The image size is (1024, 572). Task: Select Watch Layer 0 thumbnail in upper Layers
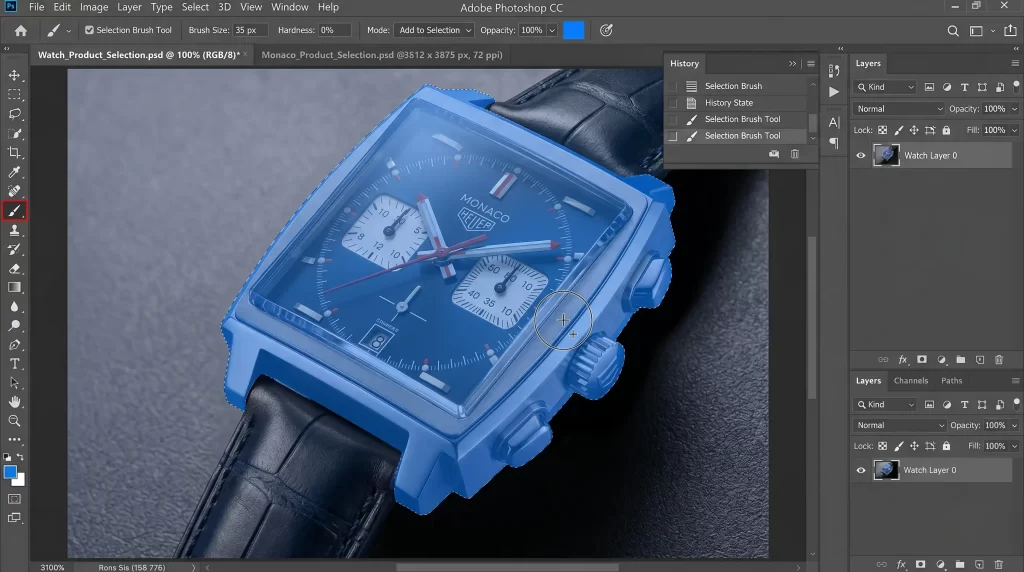click(886, 155)
